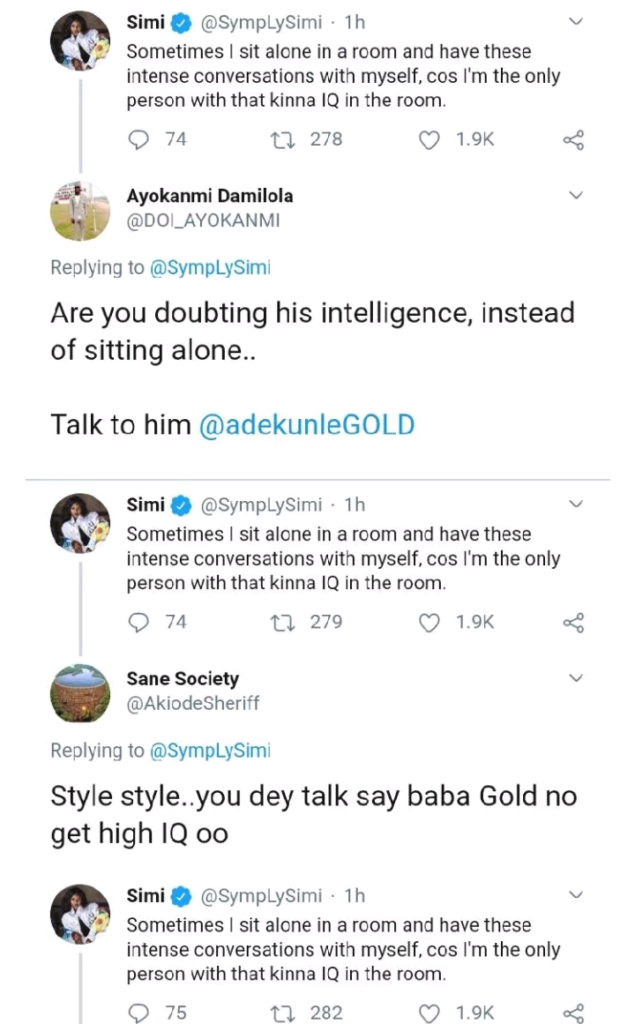Tap the retweet icon with 282 count
Screen dimensions: 635x1024
[x=283, y=1013]
